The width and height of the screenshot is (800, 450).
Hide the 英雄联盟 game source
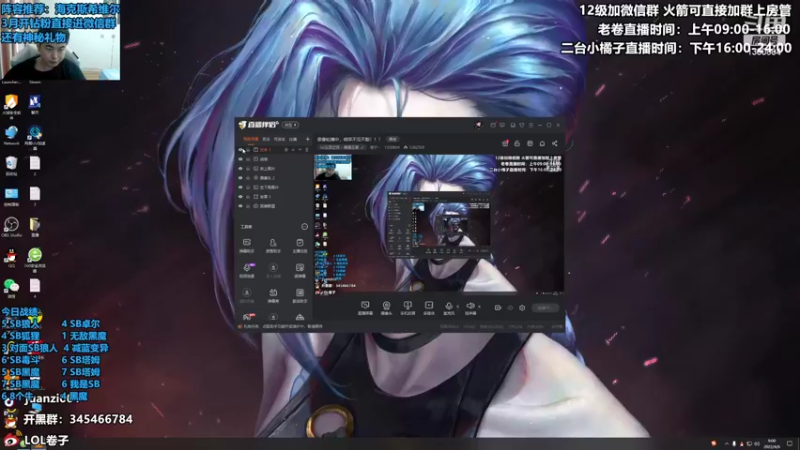click(x=240, y=206)
